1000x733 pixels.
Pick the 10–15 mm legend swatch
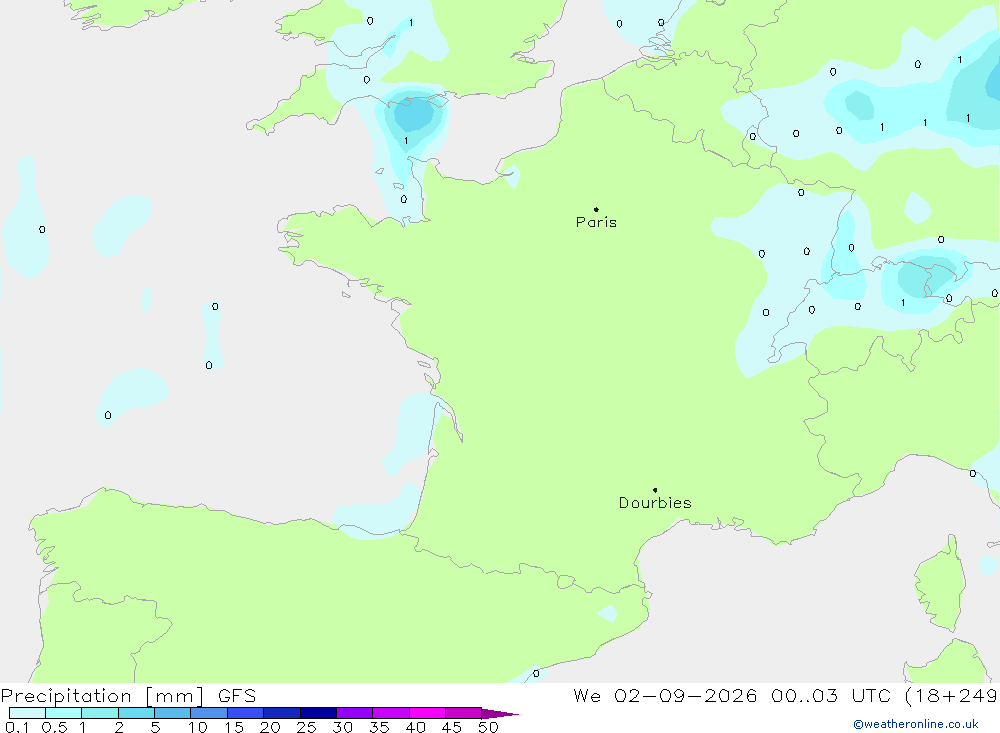(209, 713)
